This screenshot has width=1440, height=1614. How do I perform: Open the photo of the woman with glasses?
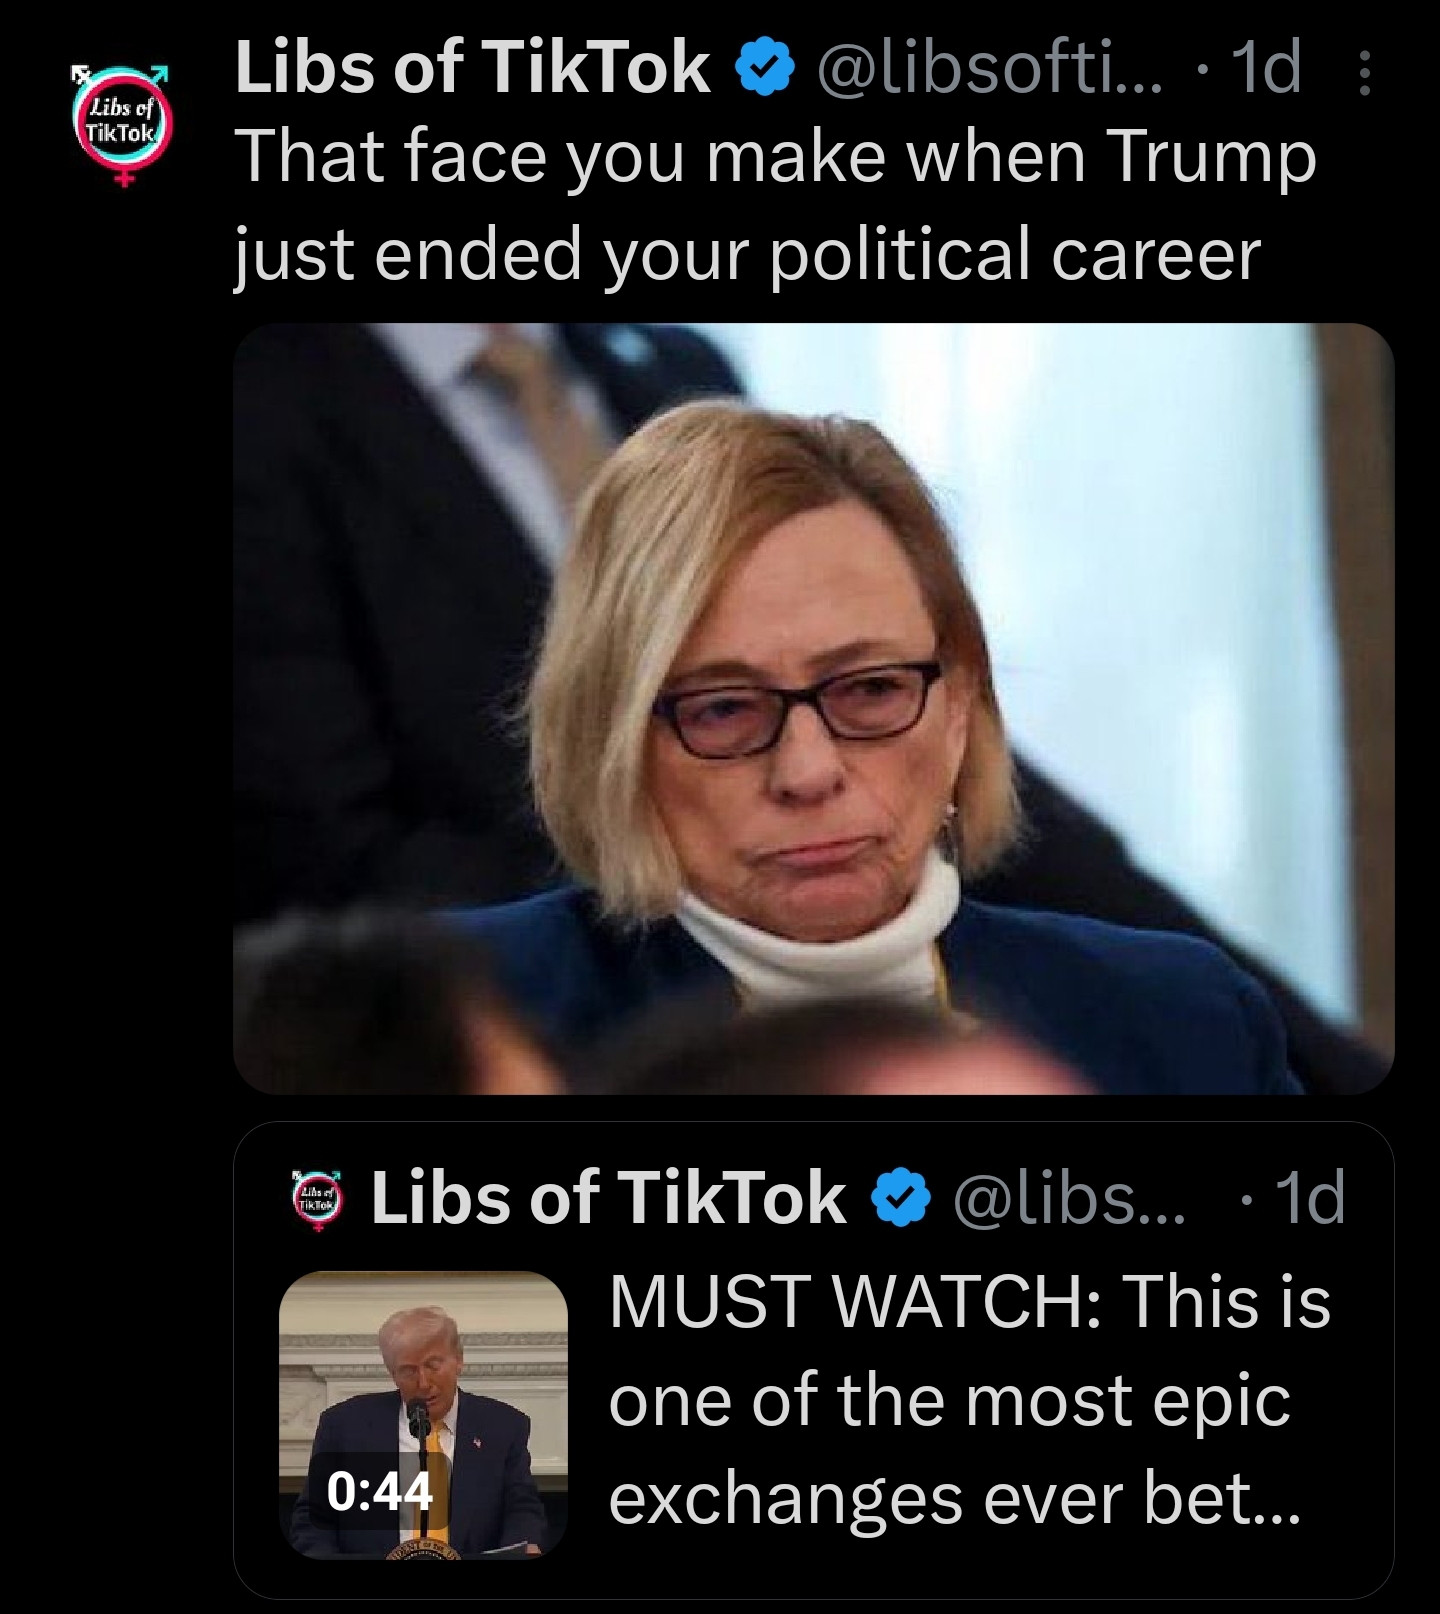click(813, 708)
